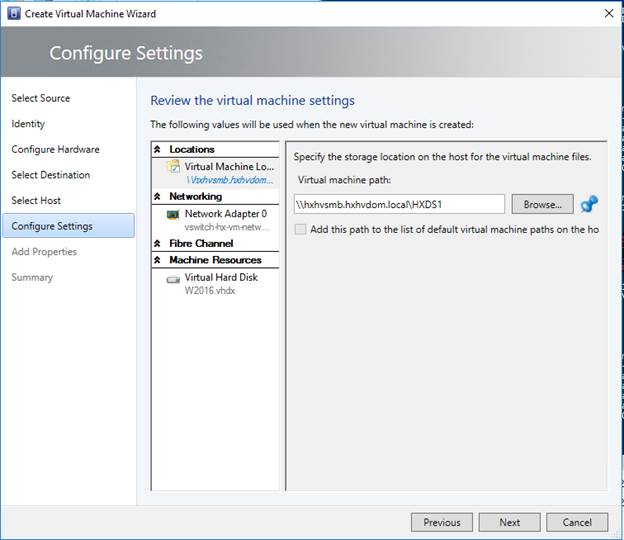Select Virtual Machine Location tree item
The image size is (624, 540).
(x=215, y=173)
